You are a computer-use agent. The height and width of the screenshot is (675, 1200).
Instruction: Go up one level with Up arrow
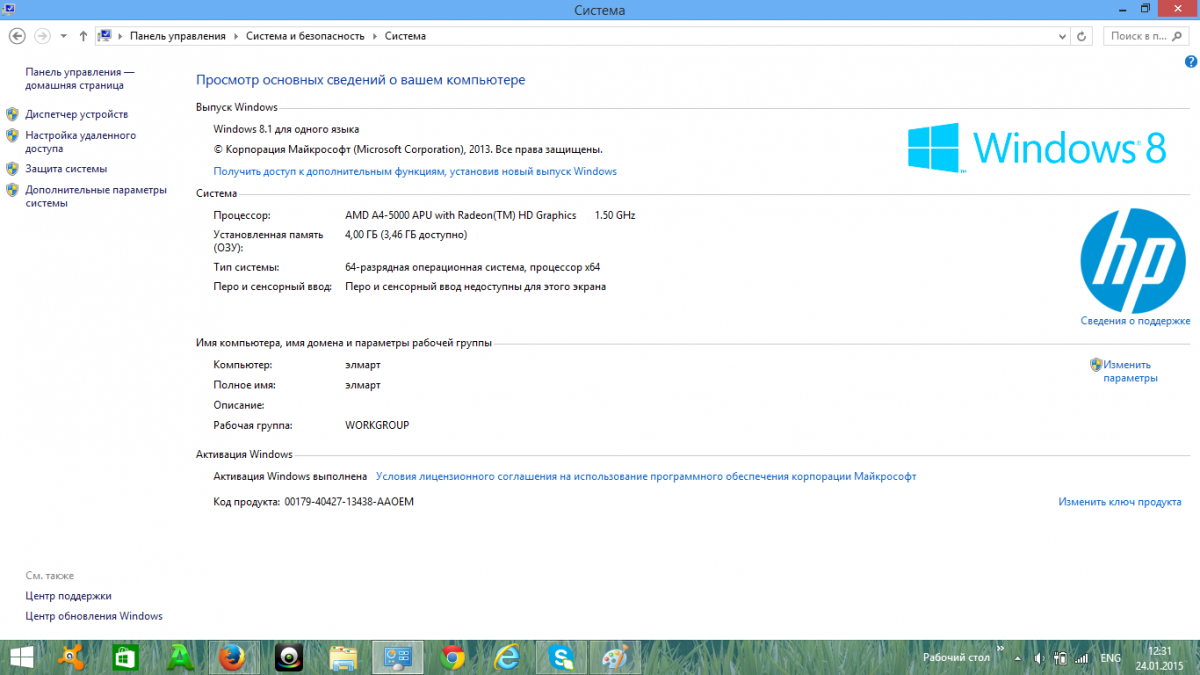pyautogui.click(x=83, y=36)
